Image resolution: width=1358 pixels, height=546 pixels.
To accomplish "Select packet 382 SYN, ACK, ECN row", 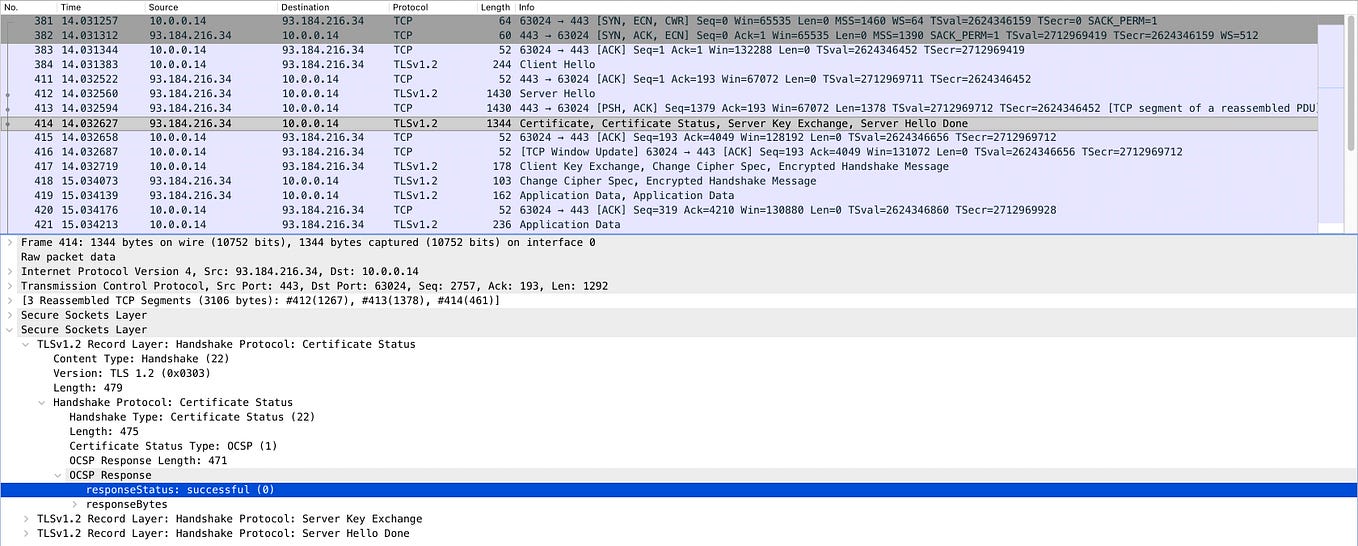I will click(660, 35).
